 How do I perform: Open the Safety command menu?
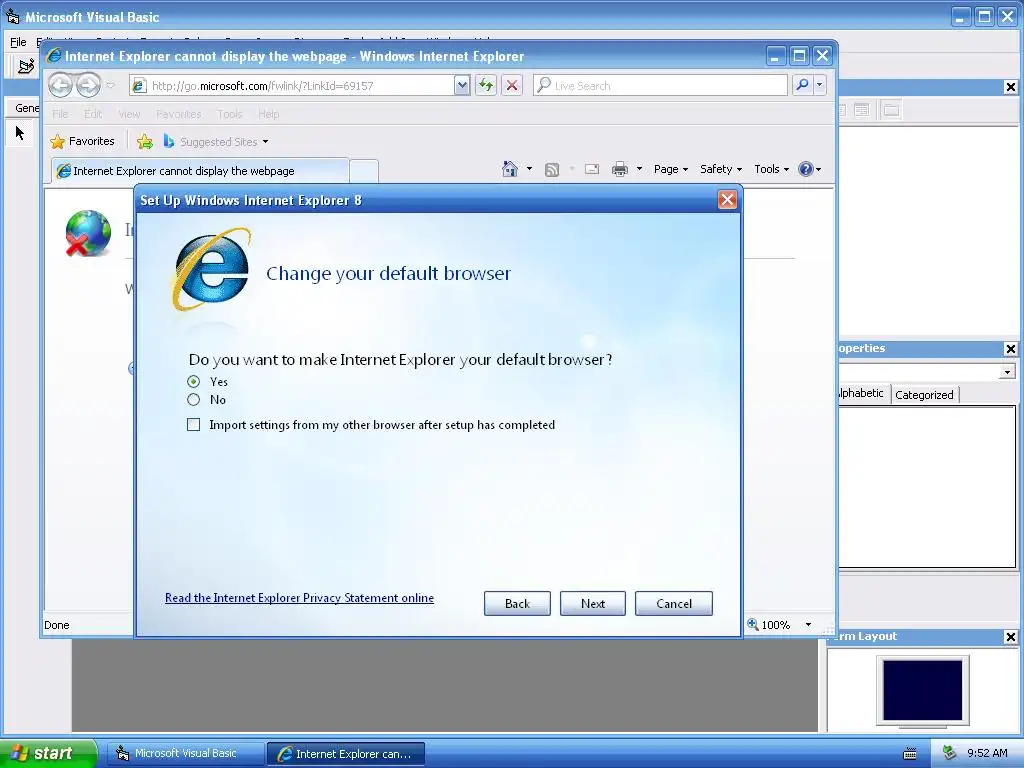[721, 169]
